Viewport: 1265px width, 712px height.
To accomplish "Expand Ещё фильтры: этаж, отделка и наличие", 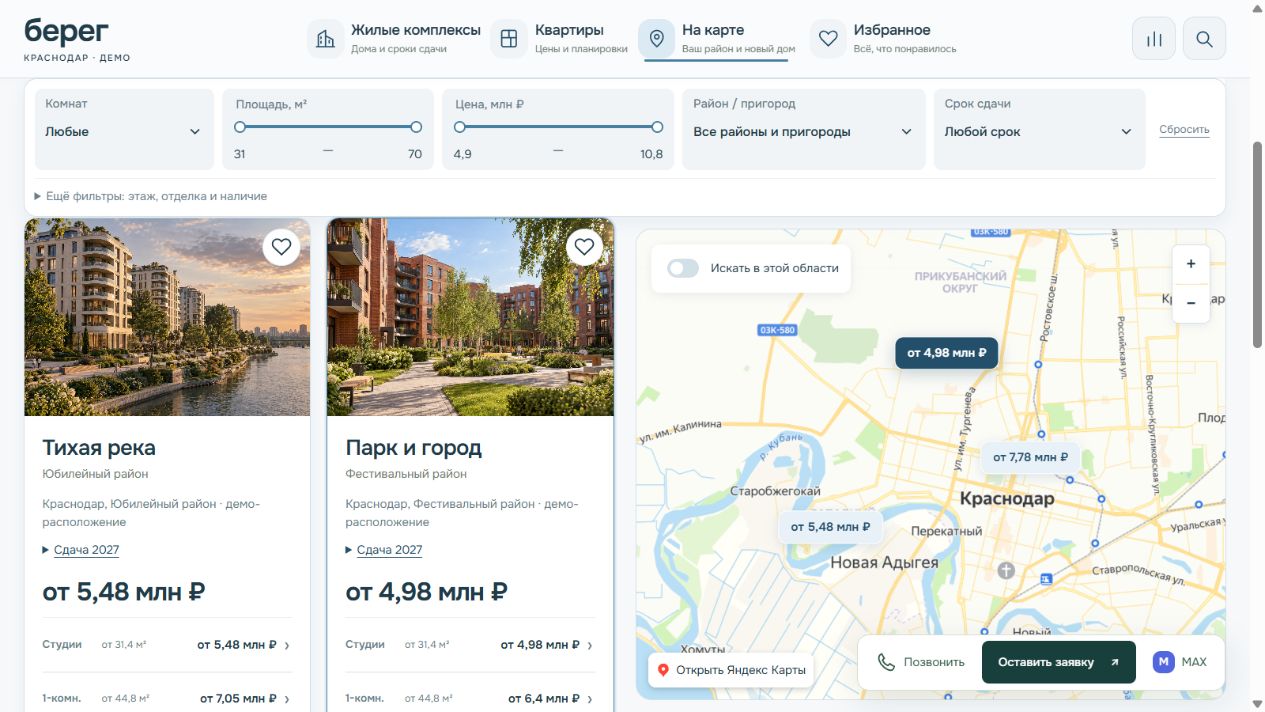I will point(151,196).
